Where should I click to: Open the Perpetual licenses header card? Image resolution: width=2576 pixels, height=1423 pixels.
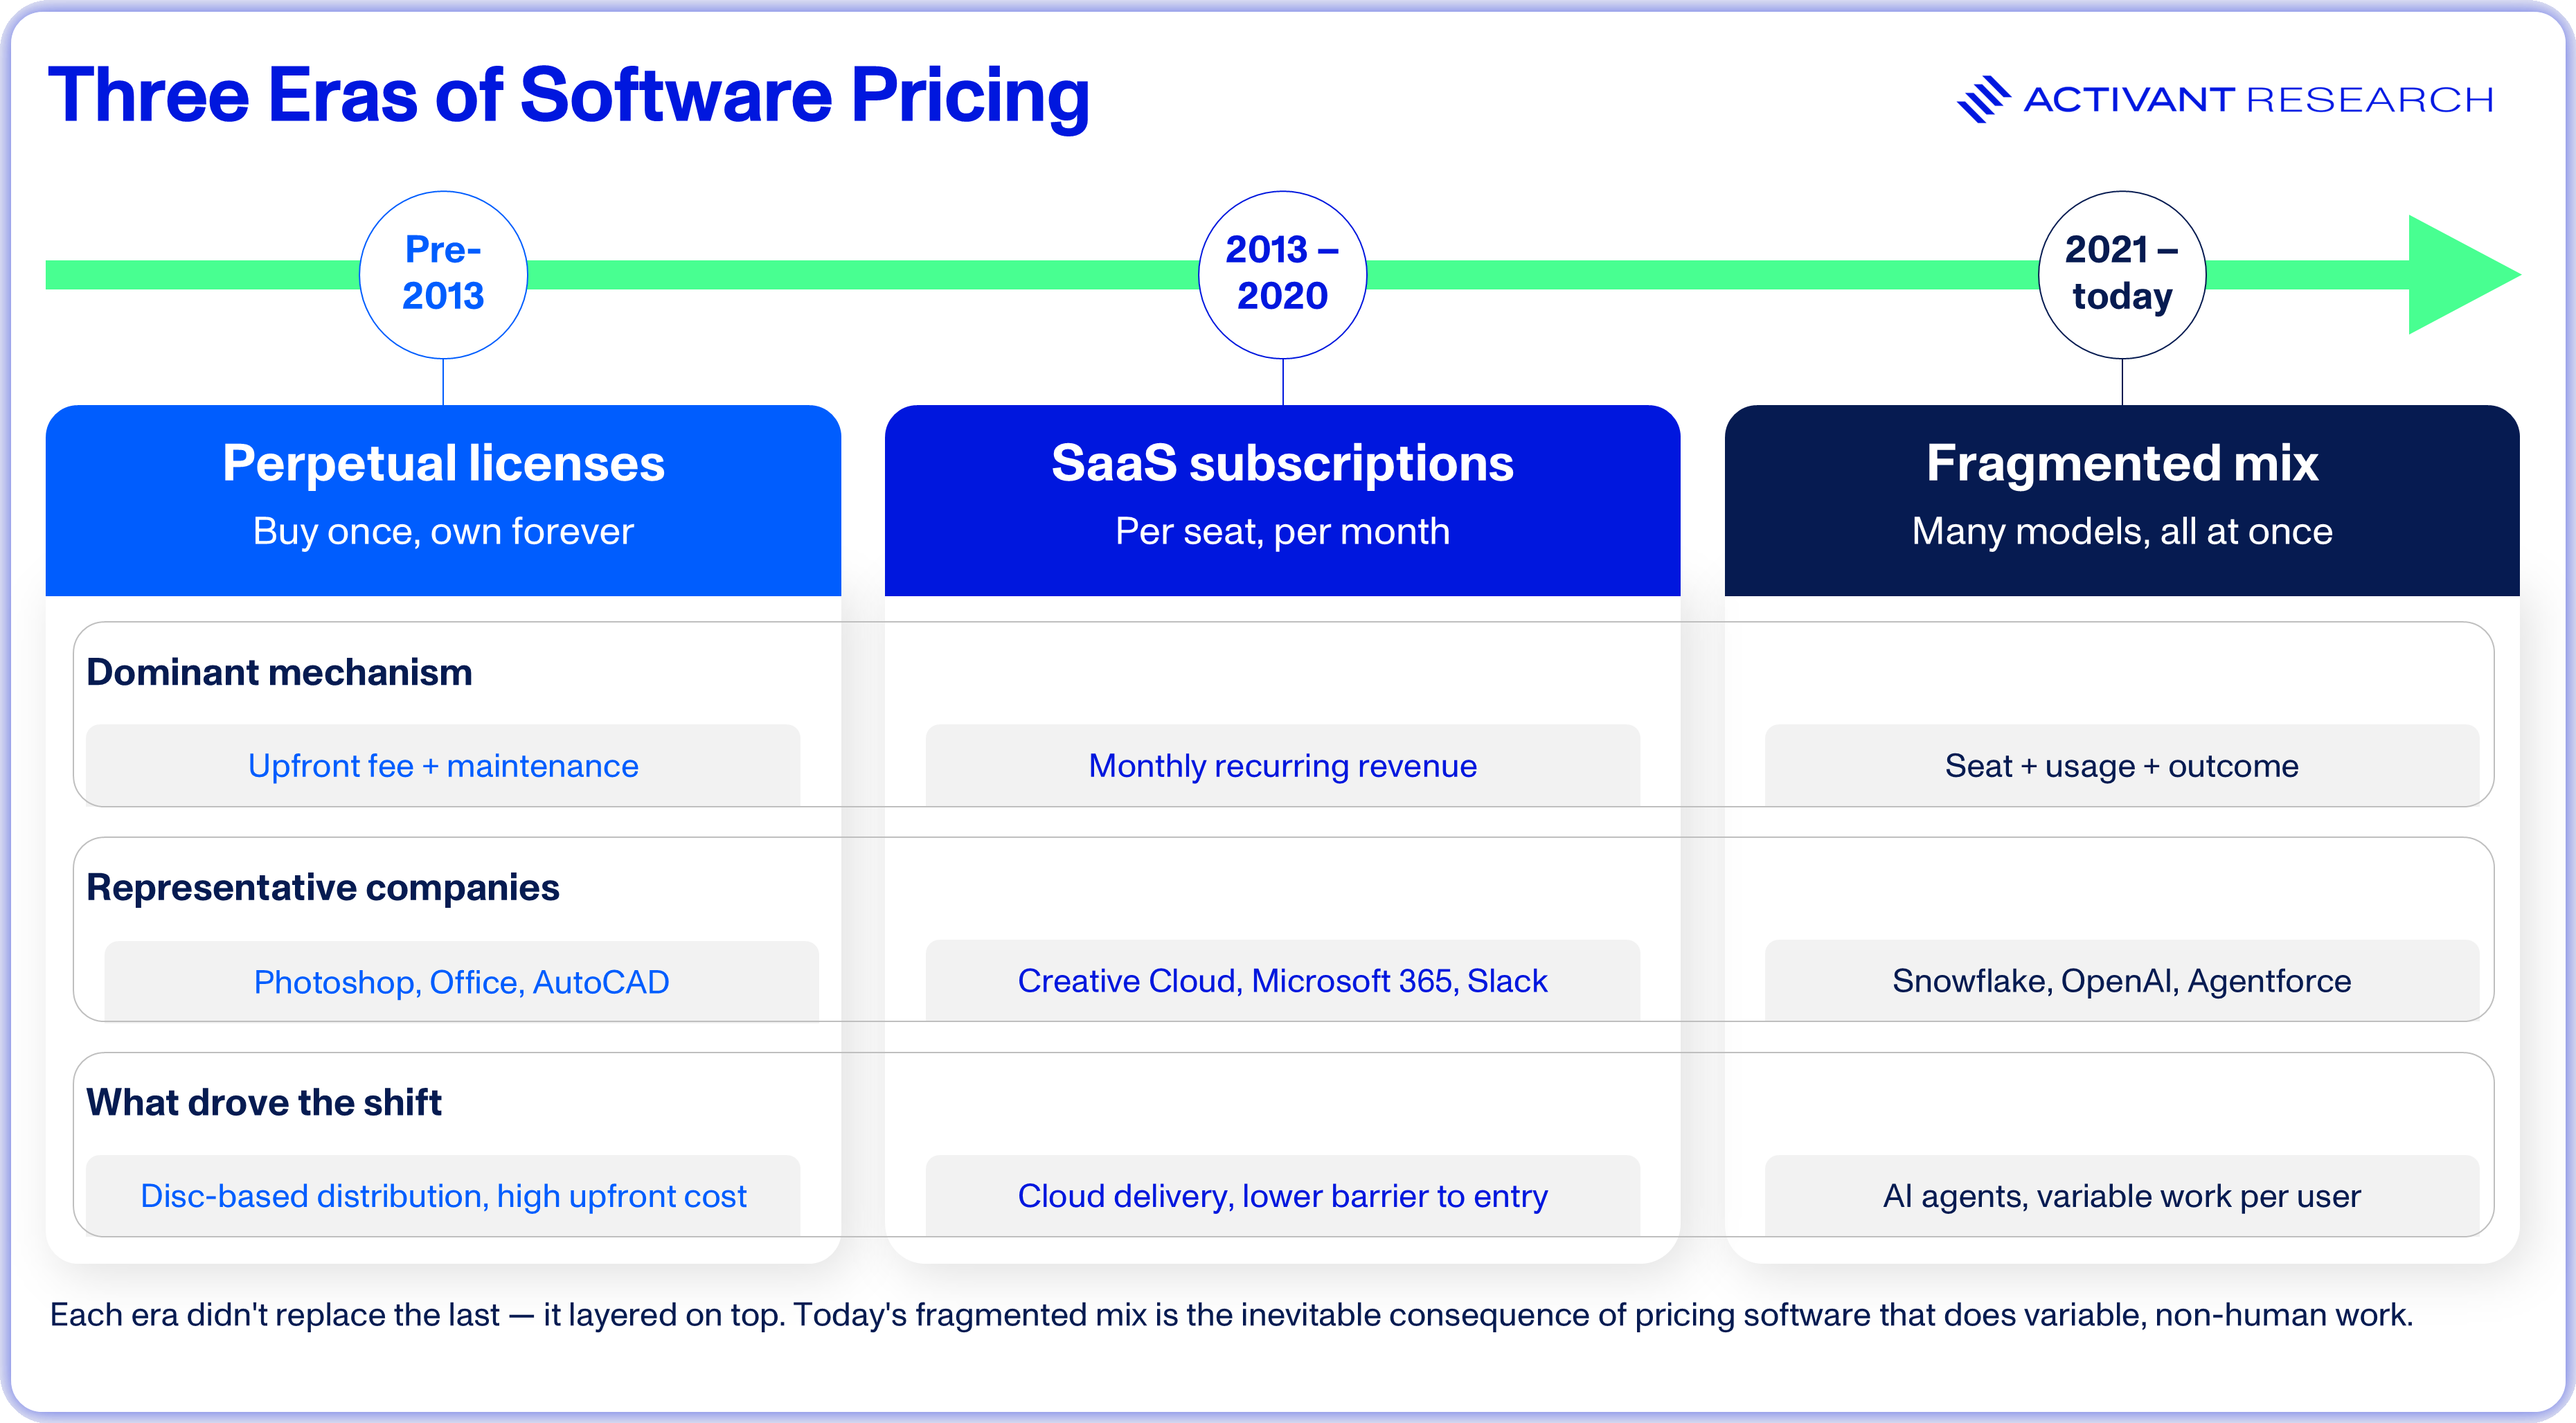pyautogui.click(x=443, y=500)
